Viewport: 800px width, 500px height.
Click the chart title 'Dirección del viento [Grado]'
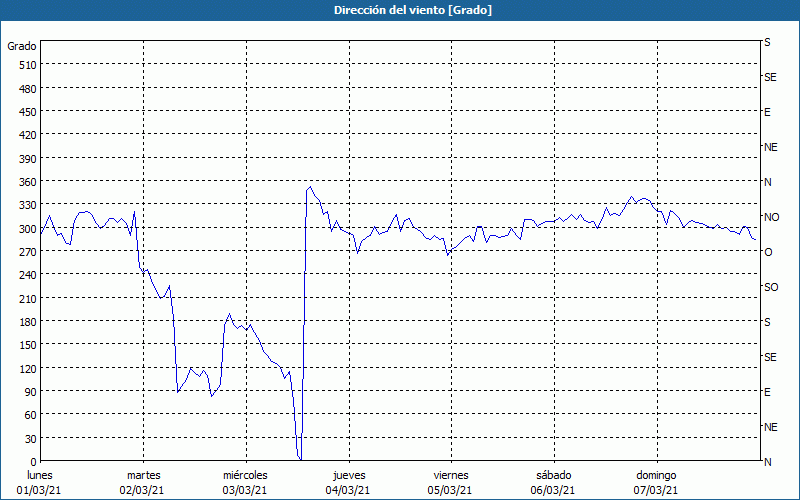pyautogui.click(x=413, y=10)
